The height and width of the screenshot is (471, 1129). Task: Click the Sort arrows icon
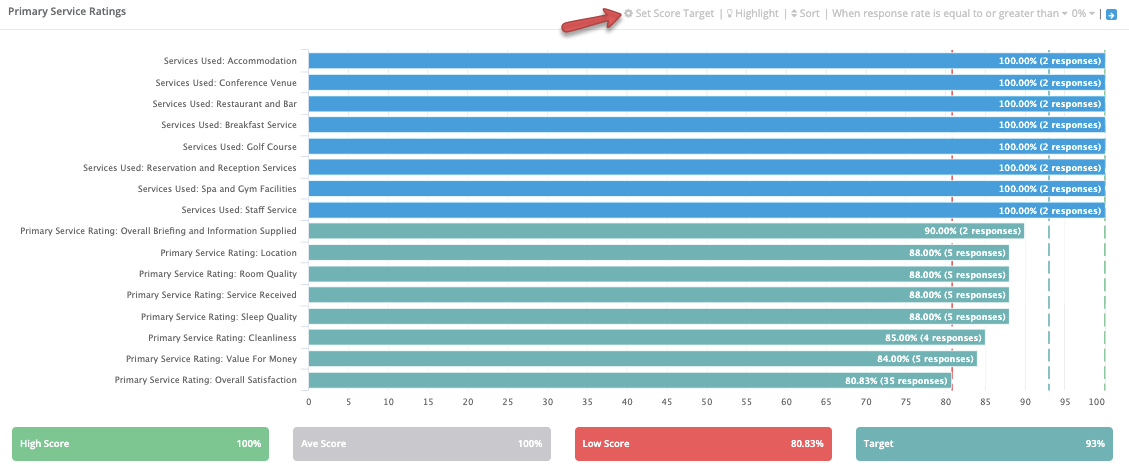pos(793,14)
